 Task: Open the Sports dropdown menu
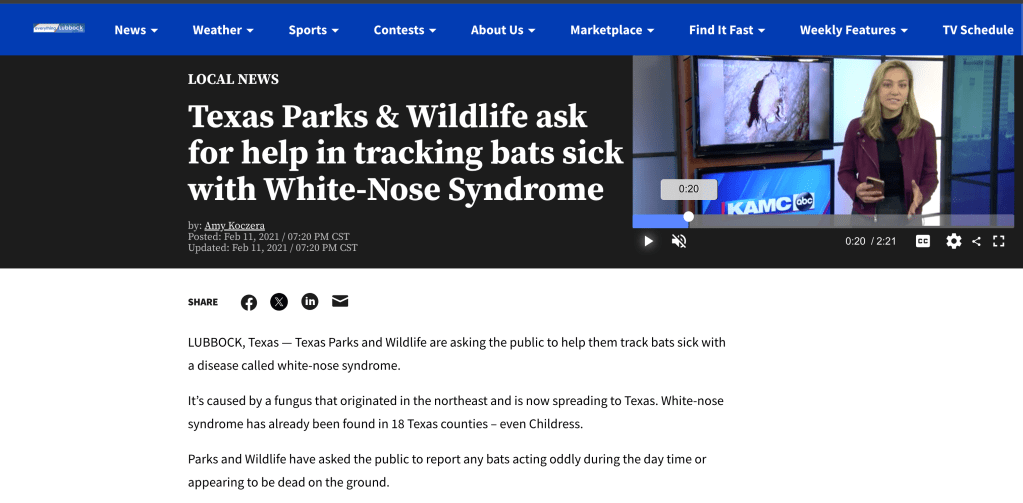coord(313,30)
